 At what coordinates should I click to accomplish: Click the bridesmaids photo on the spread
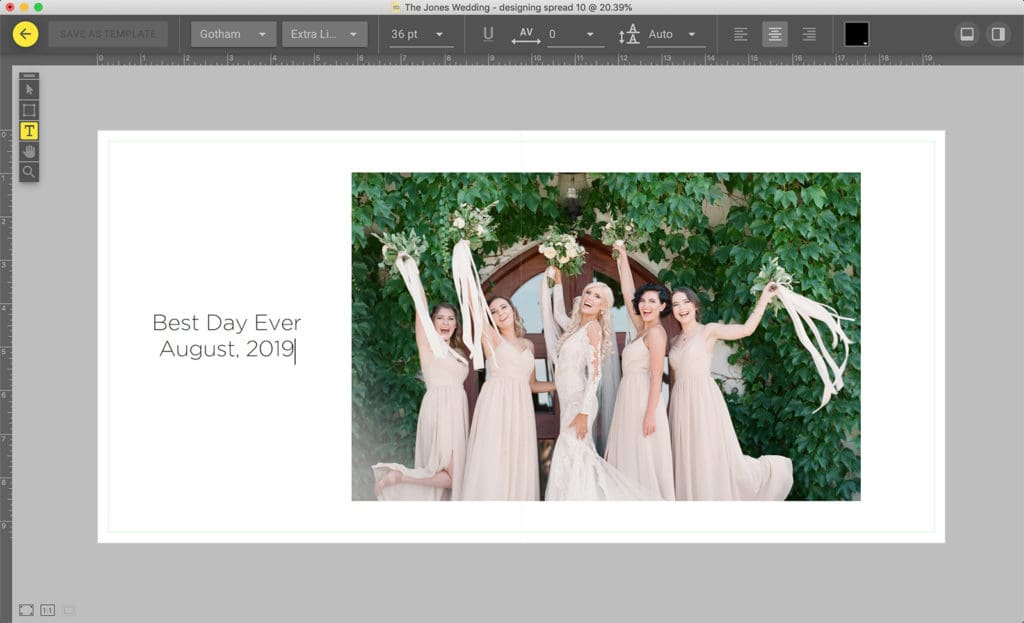pyautogui.click(x=605, y=336)
